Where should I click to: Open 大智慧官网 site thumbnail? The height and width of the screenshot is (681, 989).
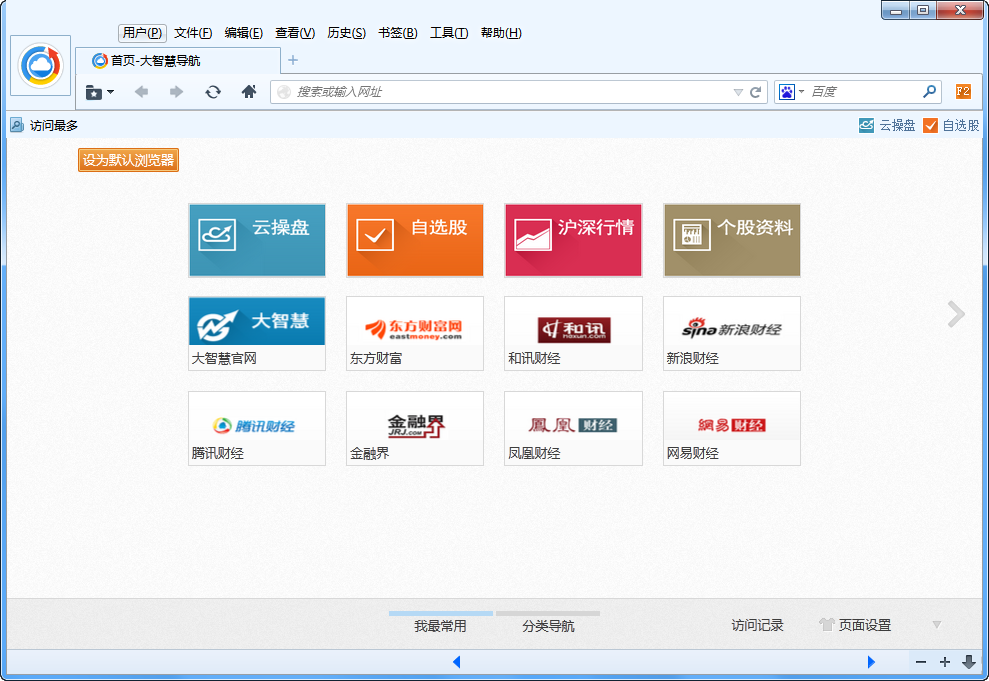257,334
